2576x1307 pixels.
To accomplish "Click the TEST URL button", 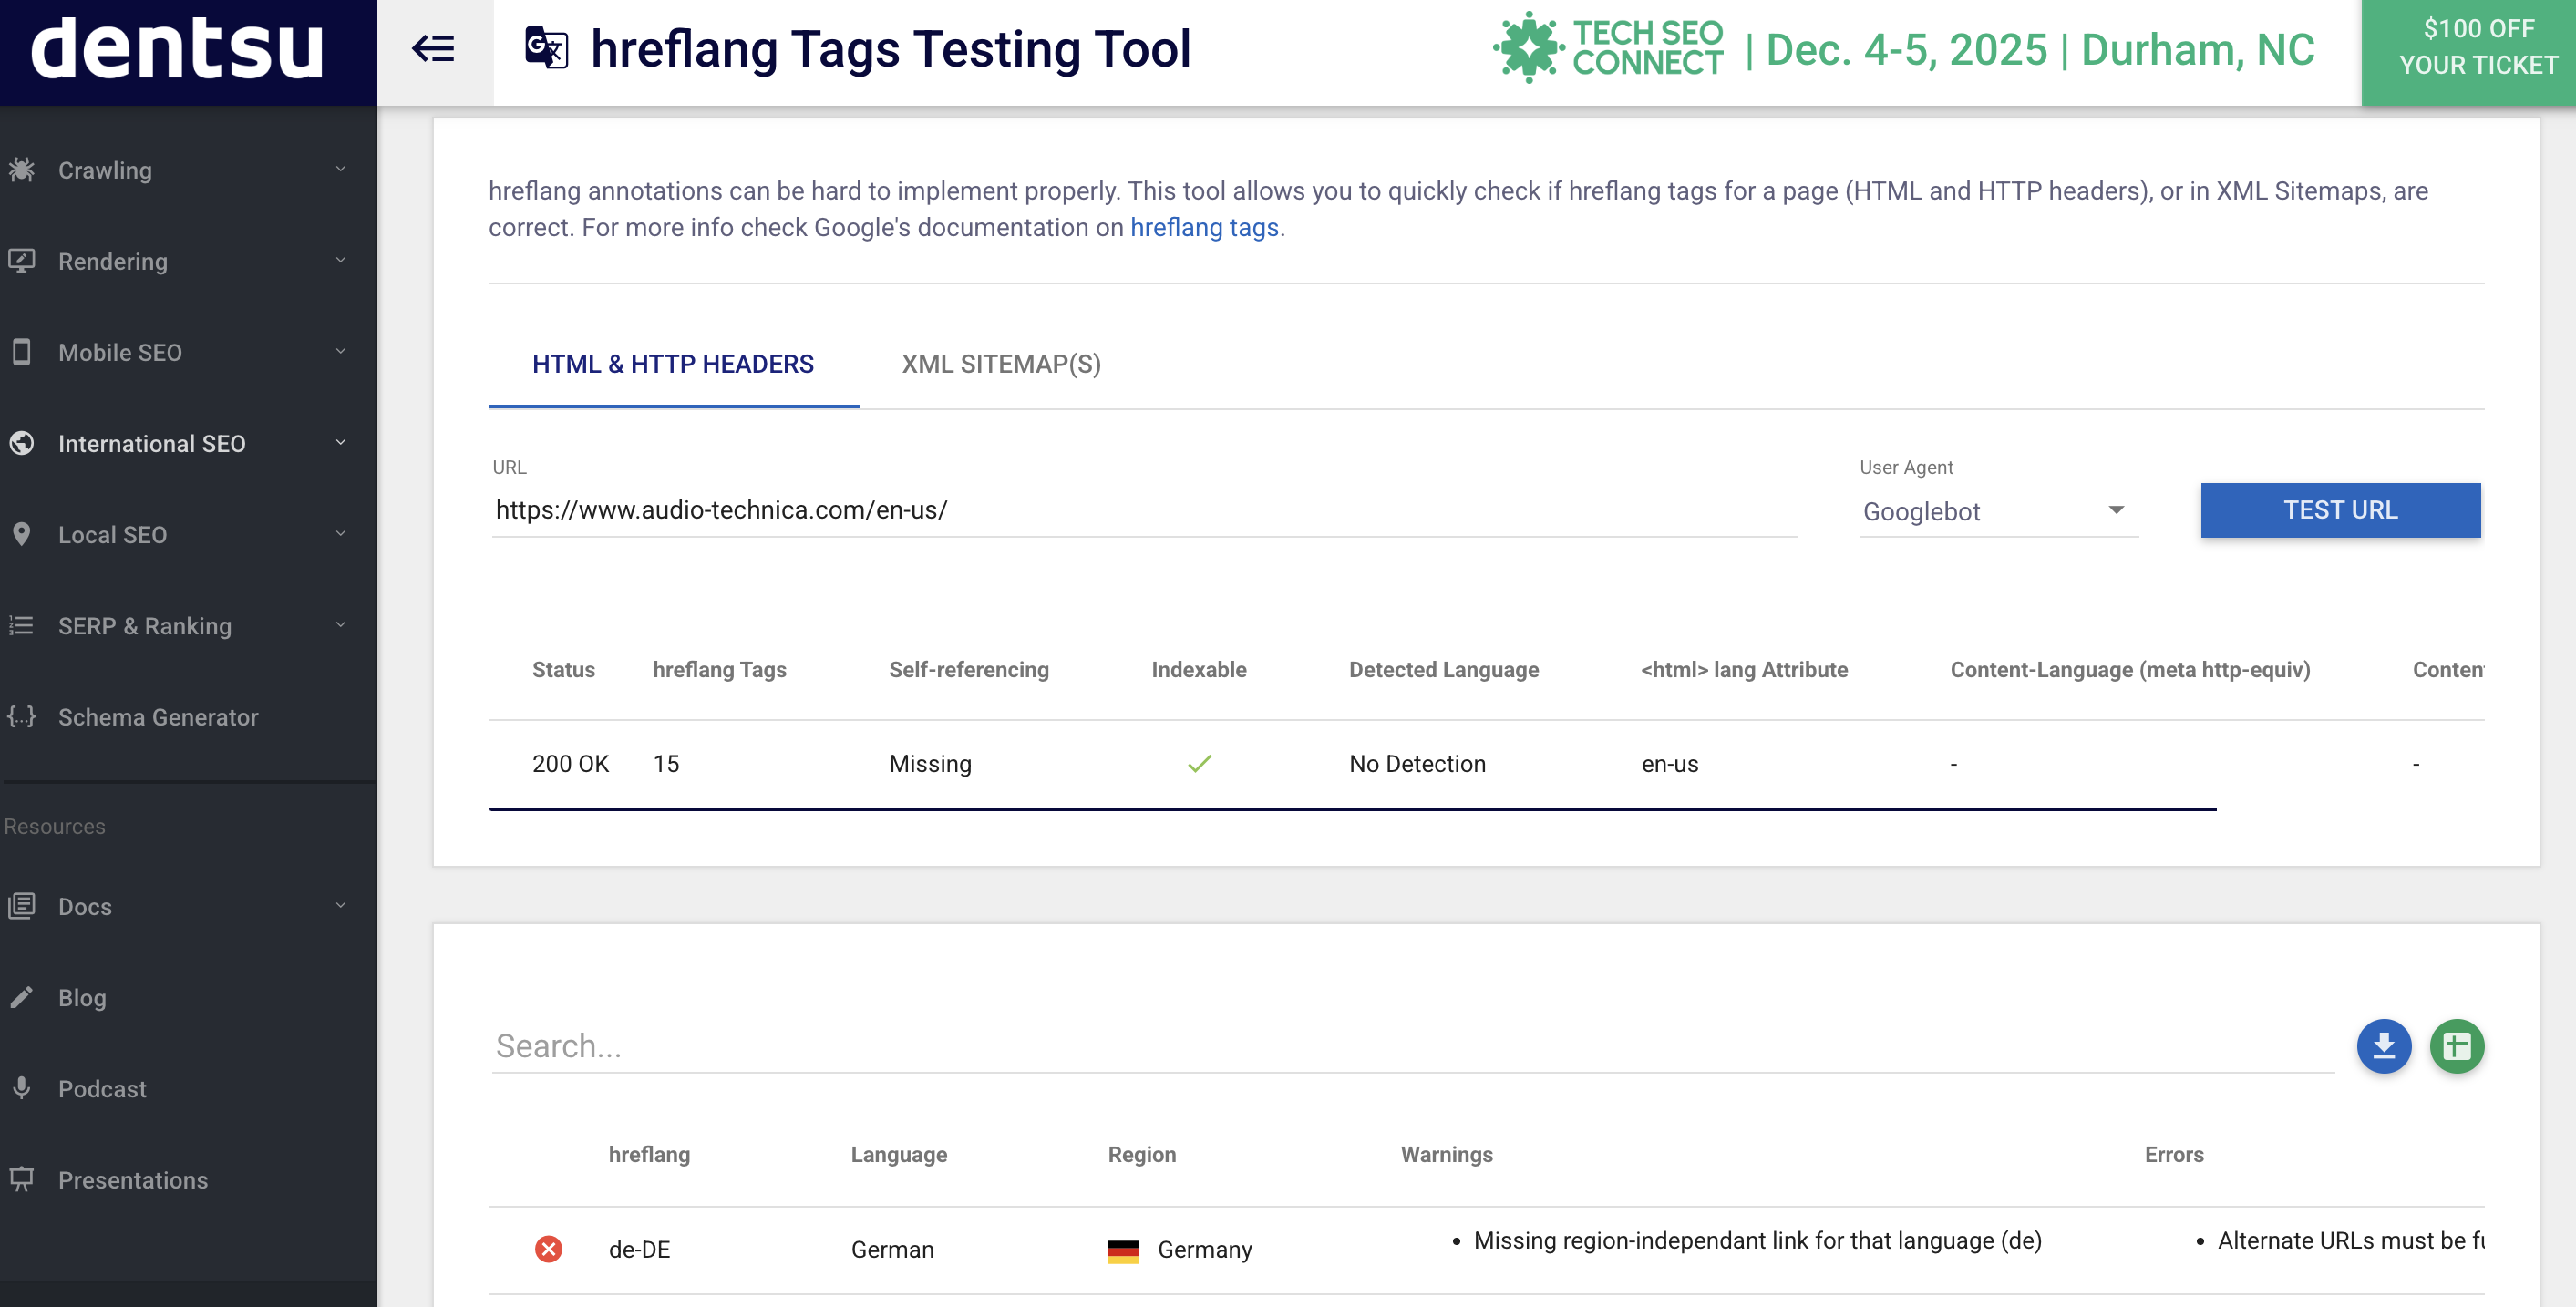I will coord(2340,510).
